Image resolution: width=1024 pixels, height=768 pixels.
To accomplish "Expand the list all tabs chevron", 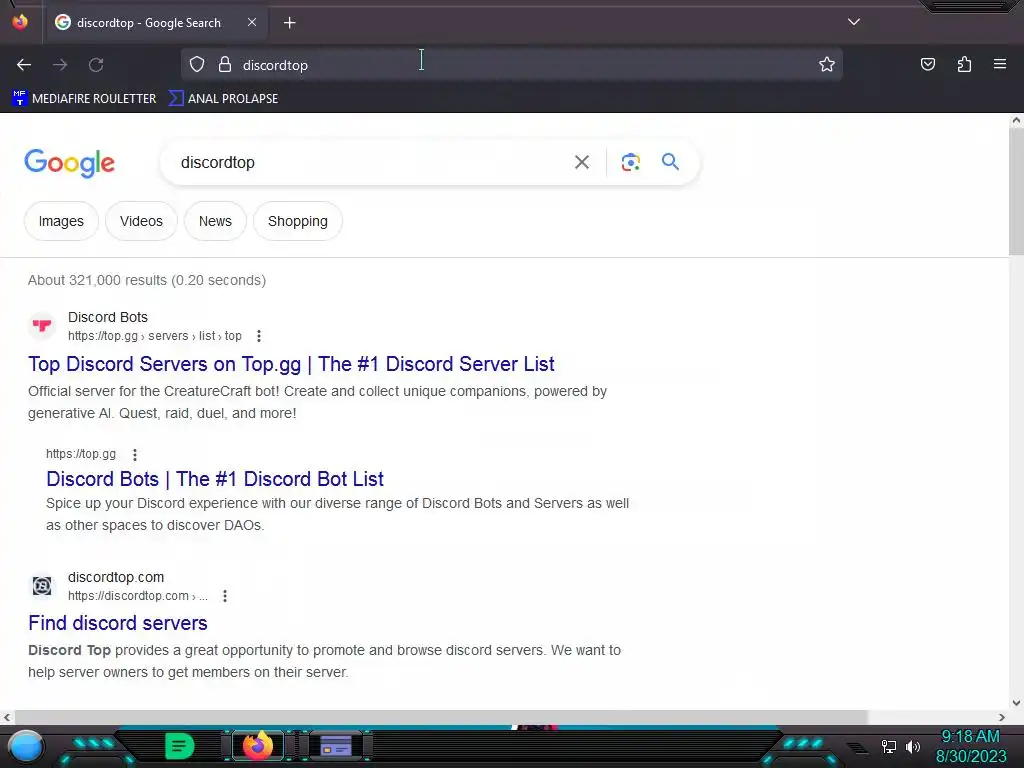I will click(x=854, y=22).
